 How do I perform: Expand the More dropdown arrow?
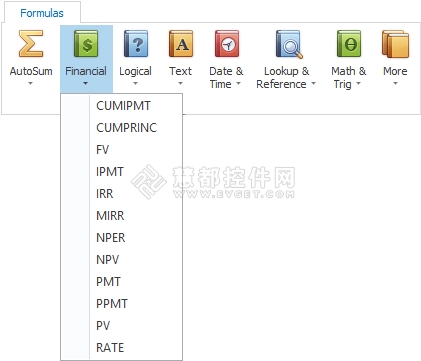click(395, 83)
